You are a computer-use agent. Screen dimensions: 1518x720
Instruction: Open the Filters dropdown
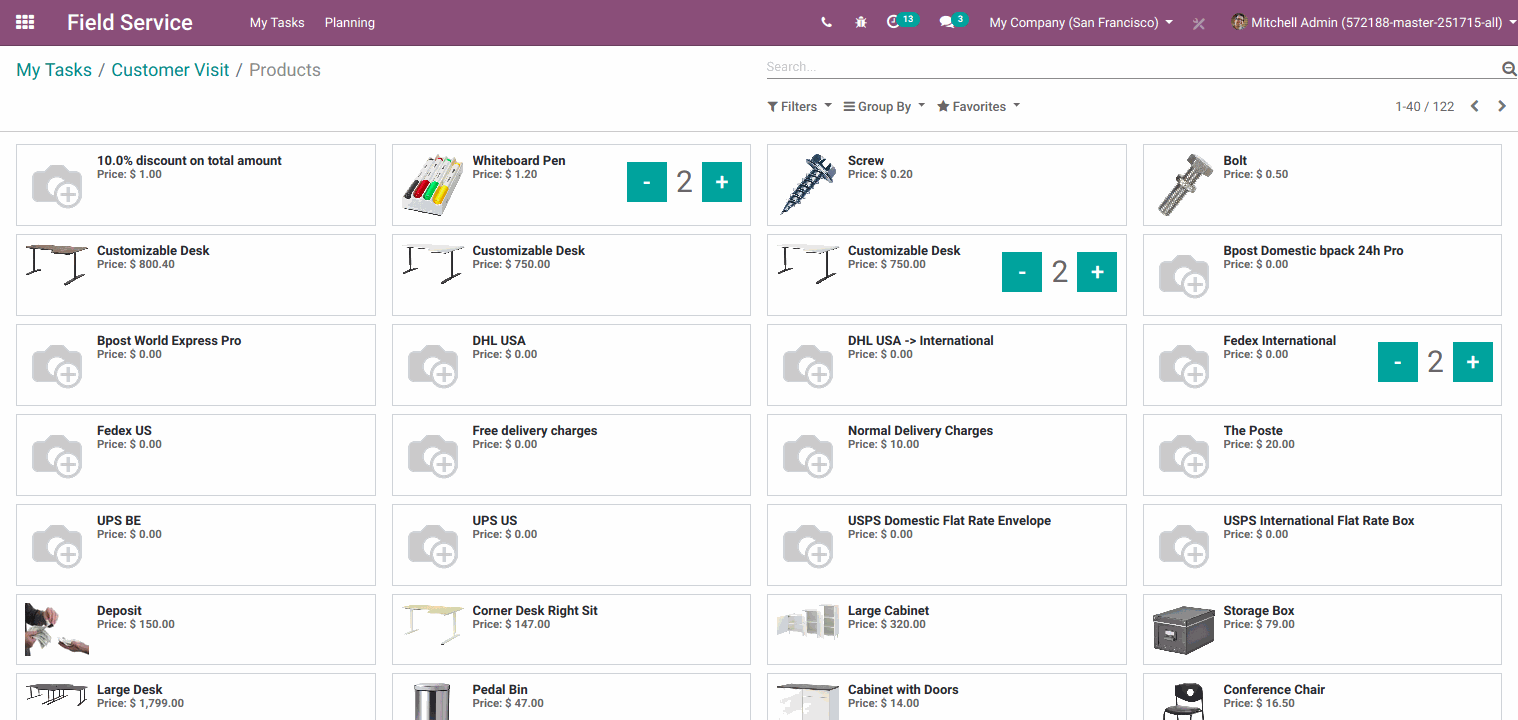pos(798,106)
